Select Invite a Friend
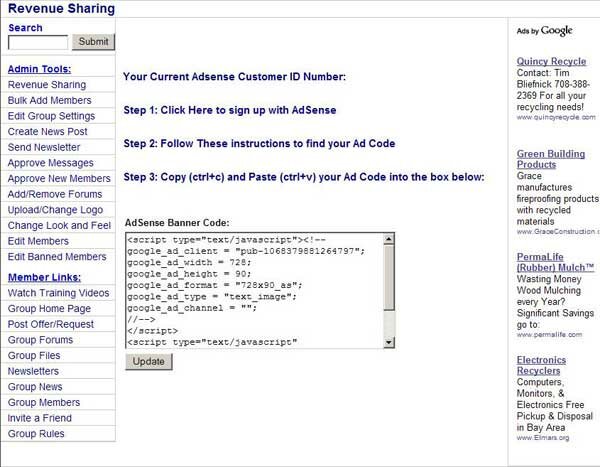 click(x=40, y=418)
